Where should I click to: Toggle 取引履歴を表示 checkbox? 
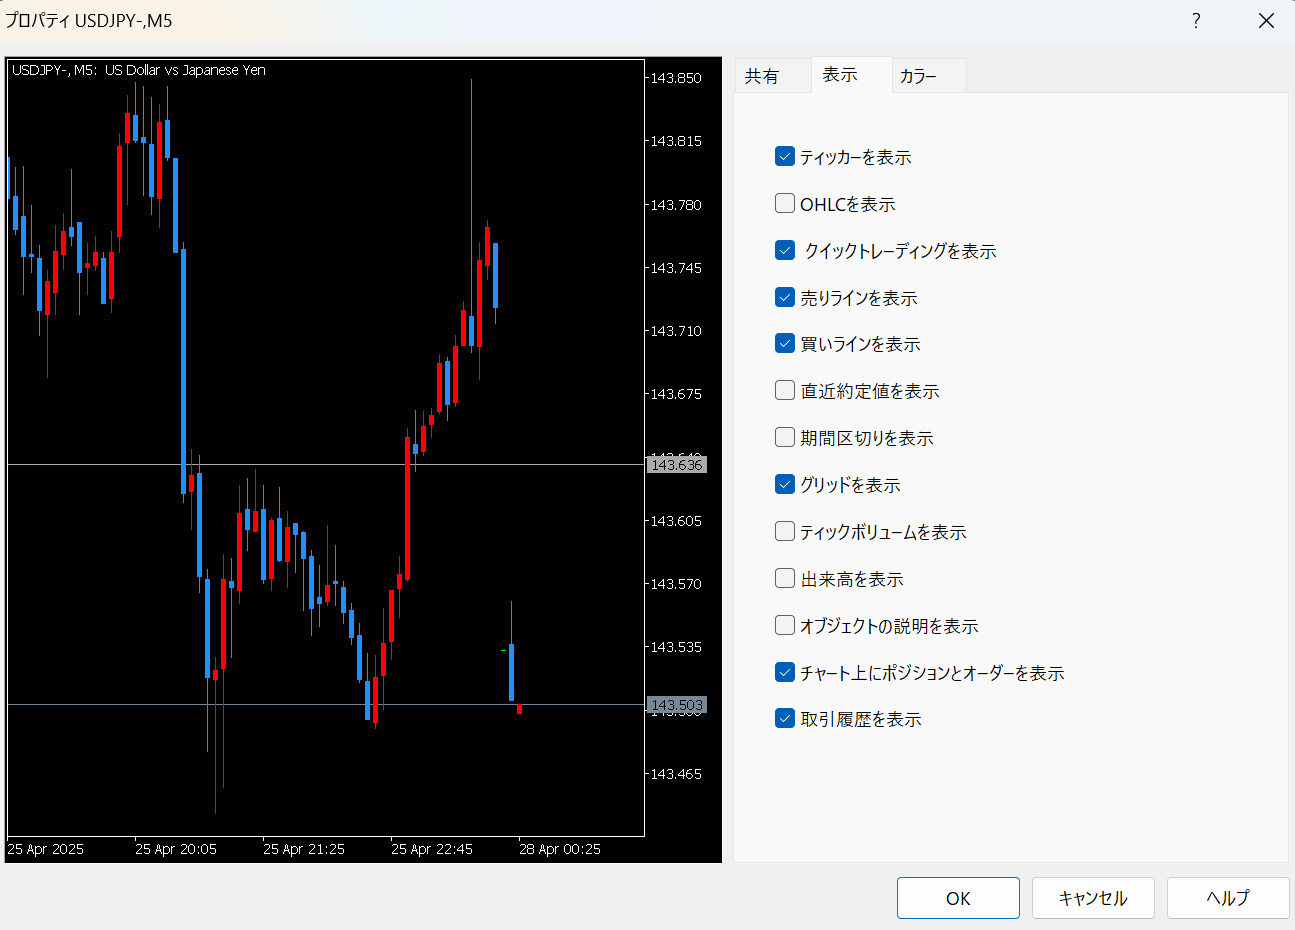click(785, 719)
